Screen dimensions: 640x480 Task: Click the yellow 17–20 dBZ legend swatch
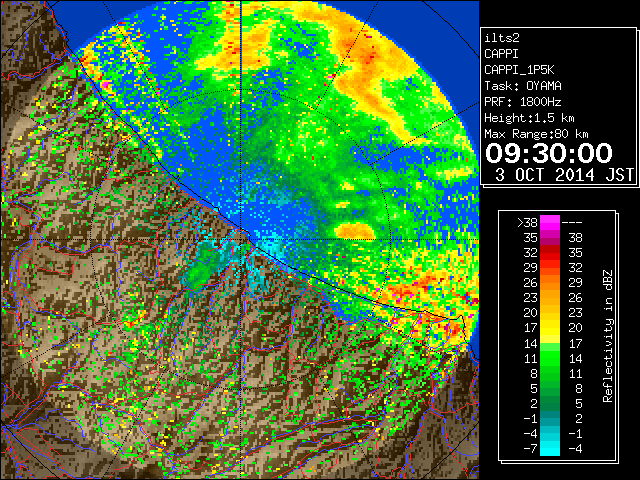[x=550, y=328]
